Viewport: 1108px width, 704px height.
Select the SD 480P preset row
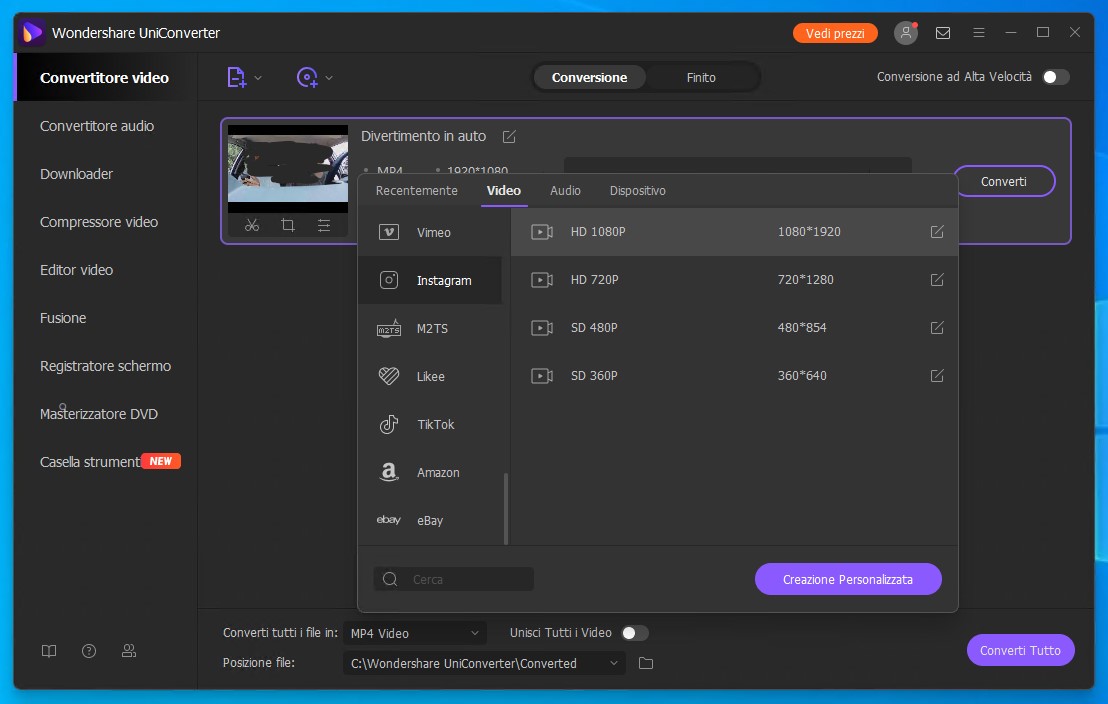[x=734, y=328]
